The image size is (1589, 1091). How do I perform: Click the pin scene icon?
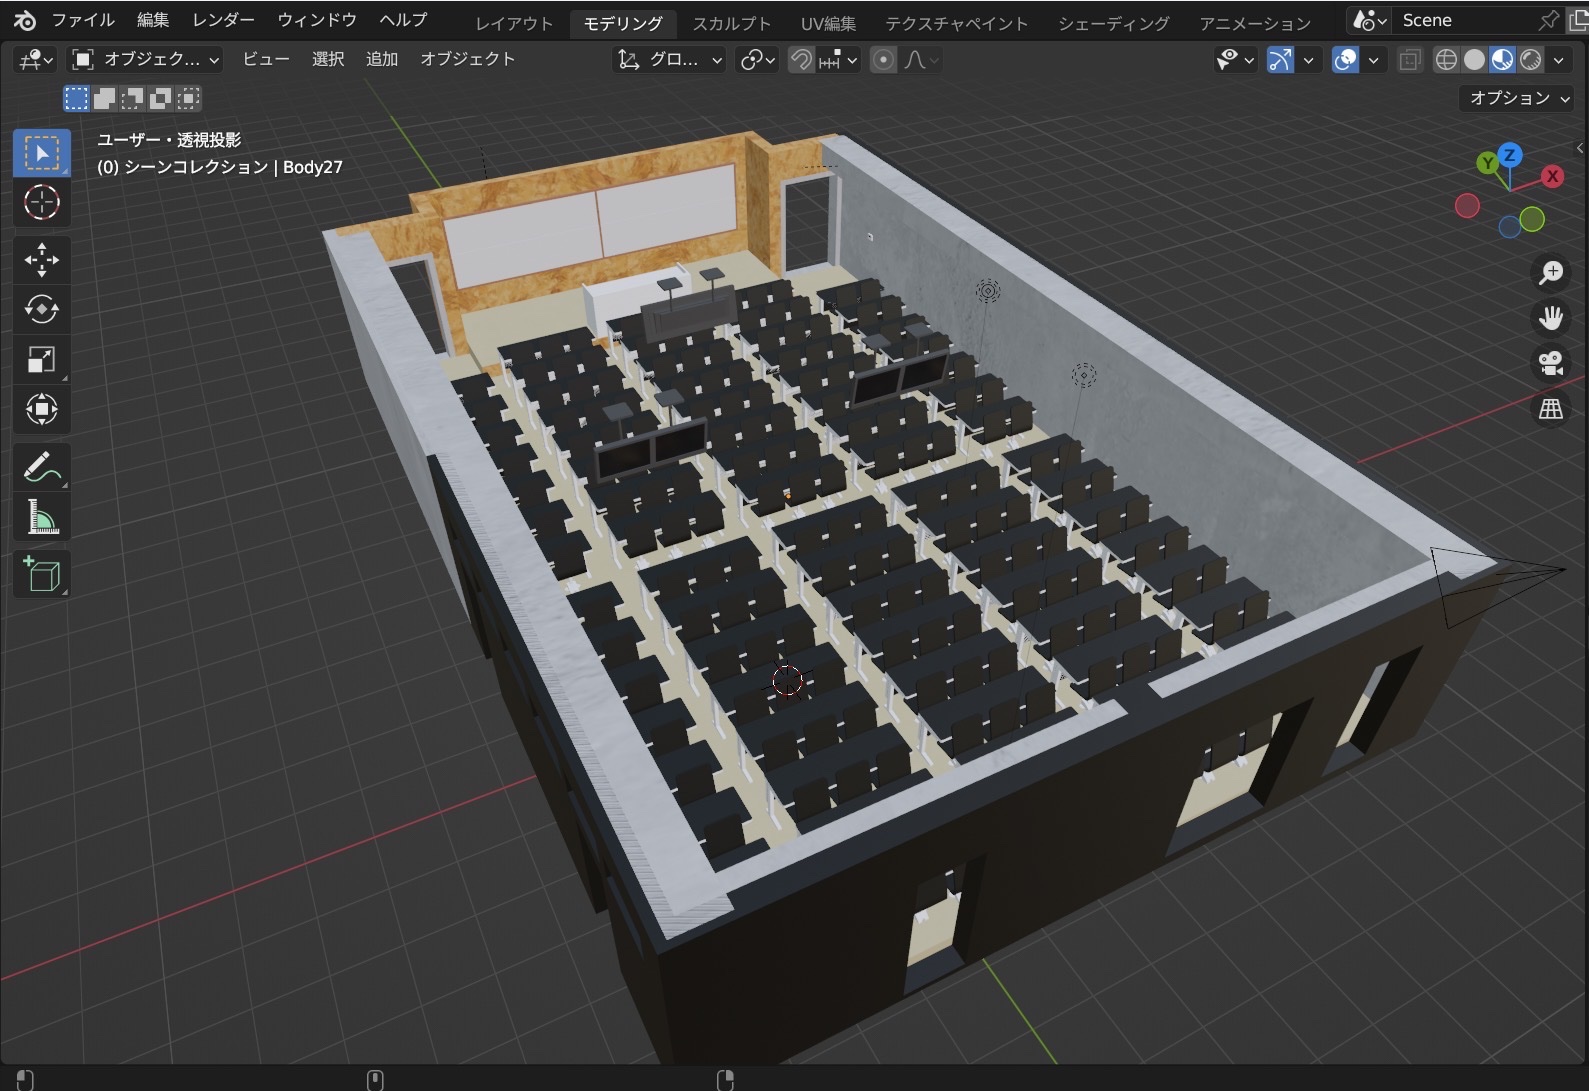click(x=1548, y=20)
